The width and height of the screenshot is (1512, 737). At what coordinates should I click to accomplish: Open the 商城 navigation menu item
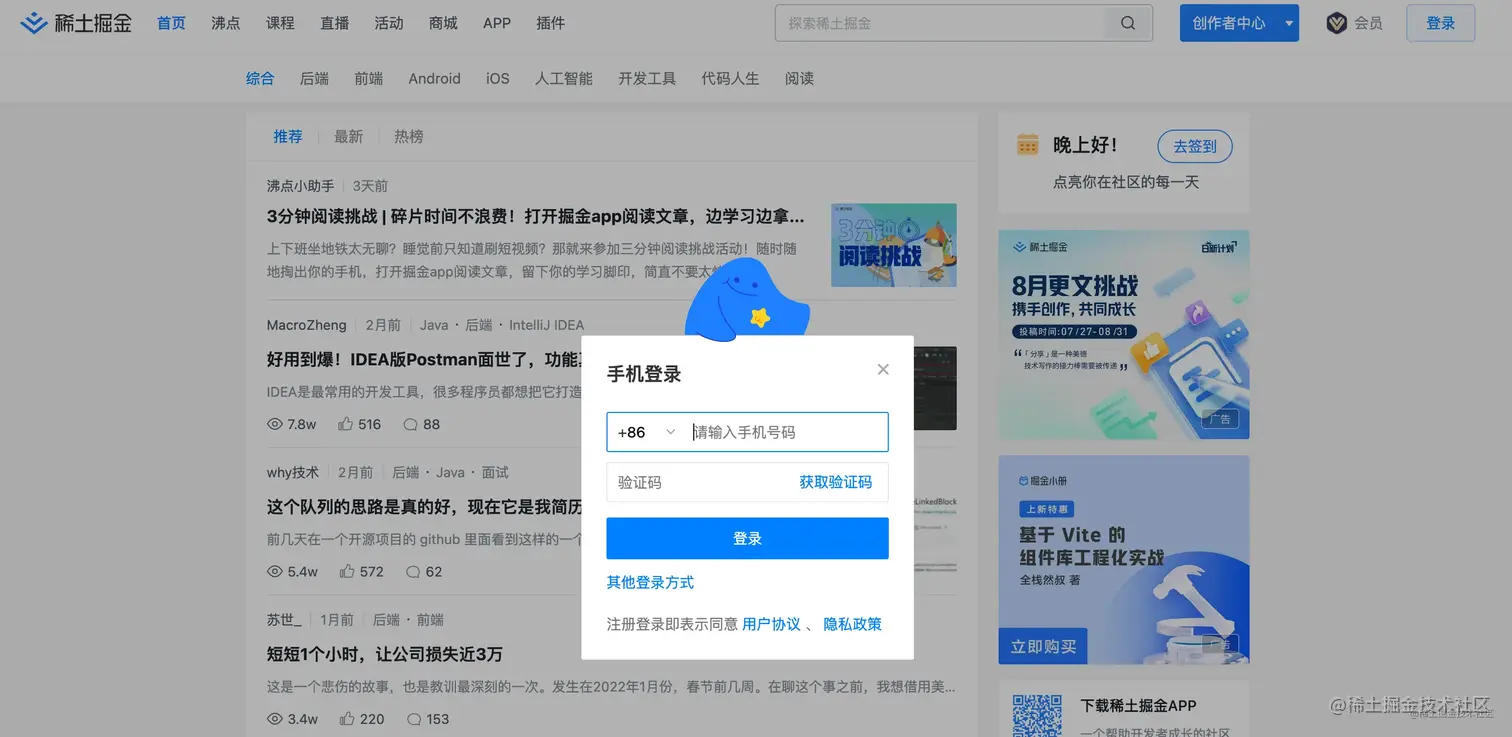pyautogui.click(x=443, y=22)
